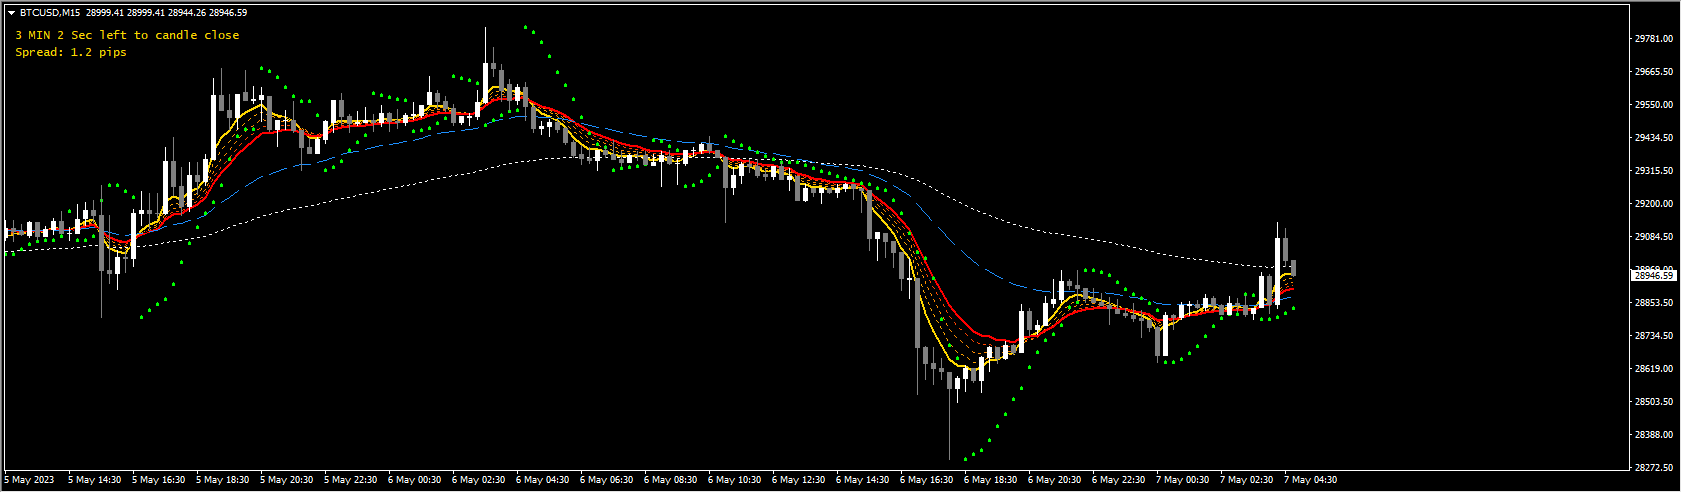Click the 6 May 16:30 time label

click(927, 480)
